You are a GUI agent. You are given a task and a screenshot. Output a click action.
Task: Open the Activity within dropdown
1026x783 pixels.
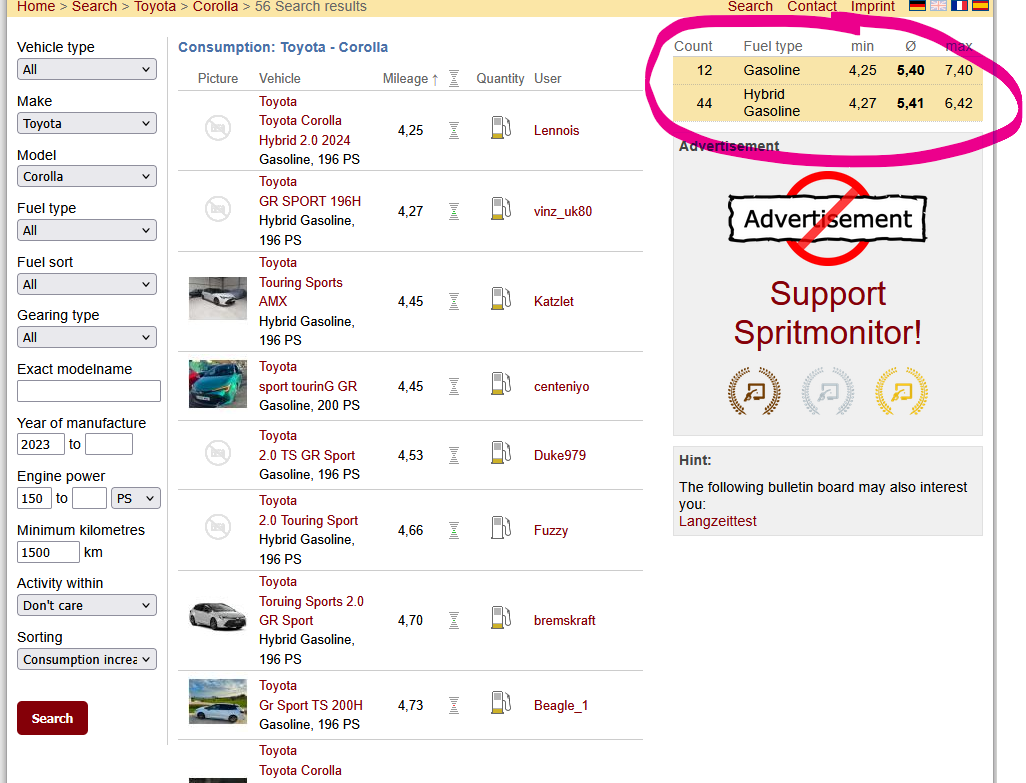(x=87, y=606)
